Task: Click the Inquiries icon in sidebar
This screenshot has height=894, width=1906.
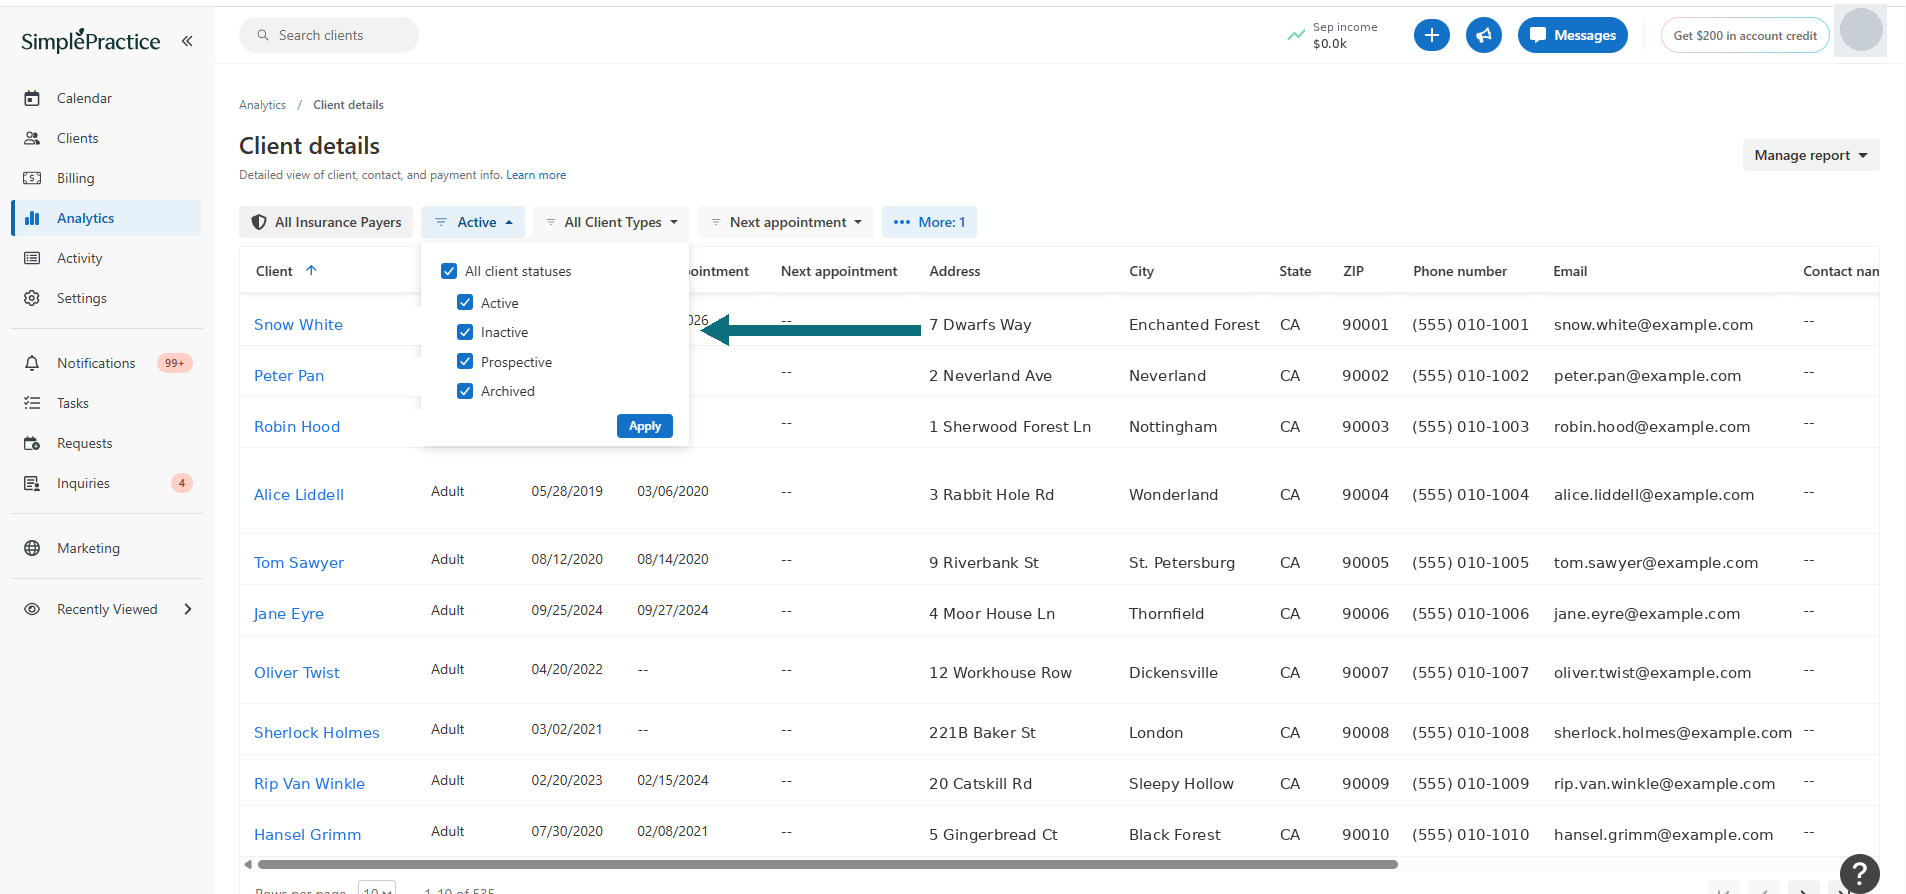Action: (x=32, y=483)
